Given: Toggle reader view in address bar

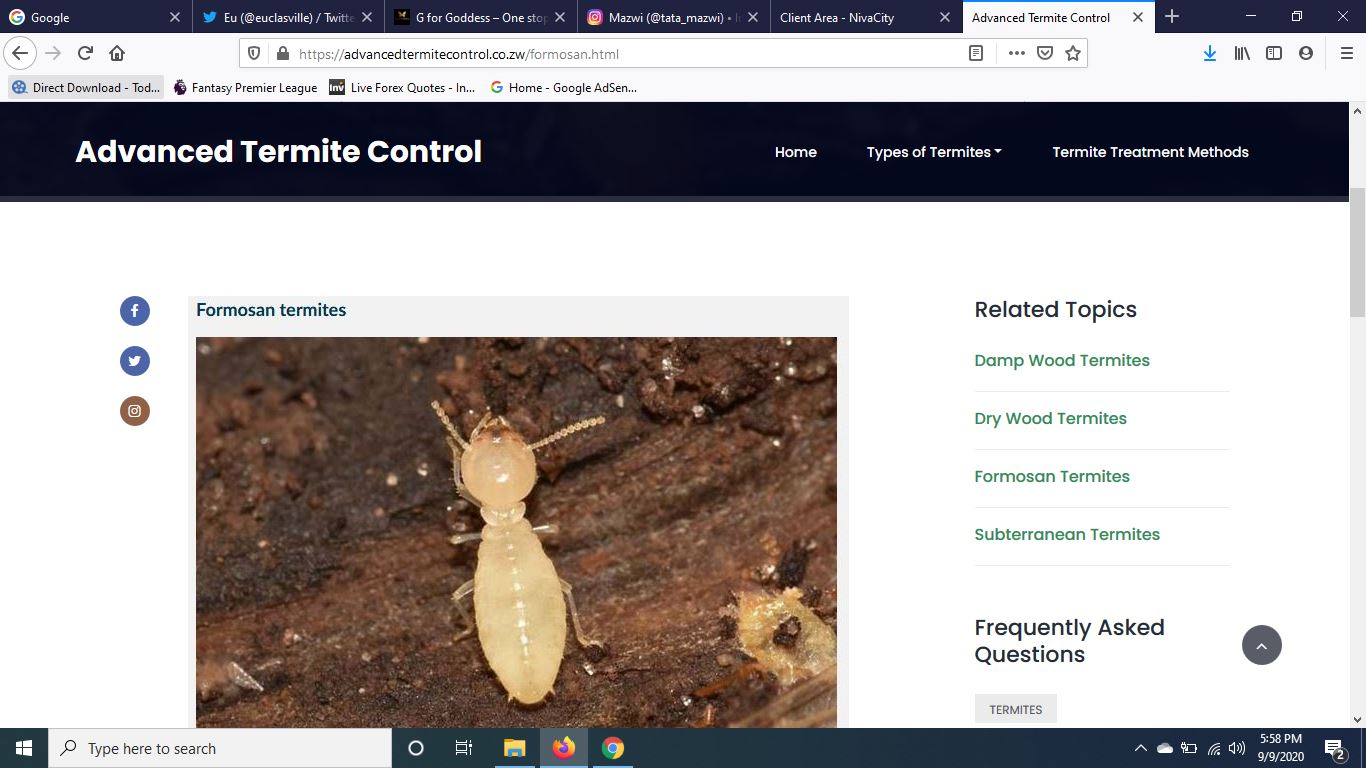Looking at the screenshot, I should point(976,53).
